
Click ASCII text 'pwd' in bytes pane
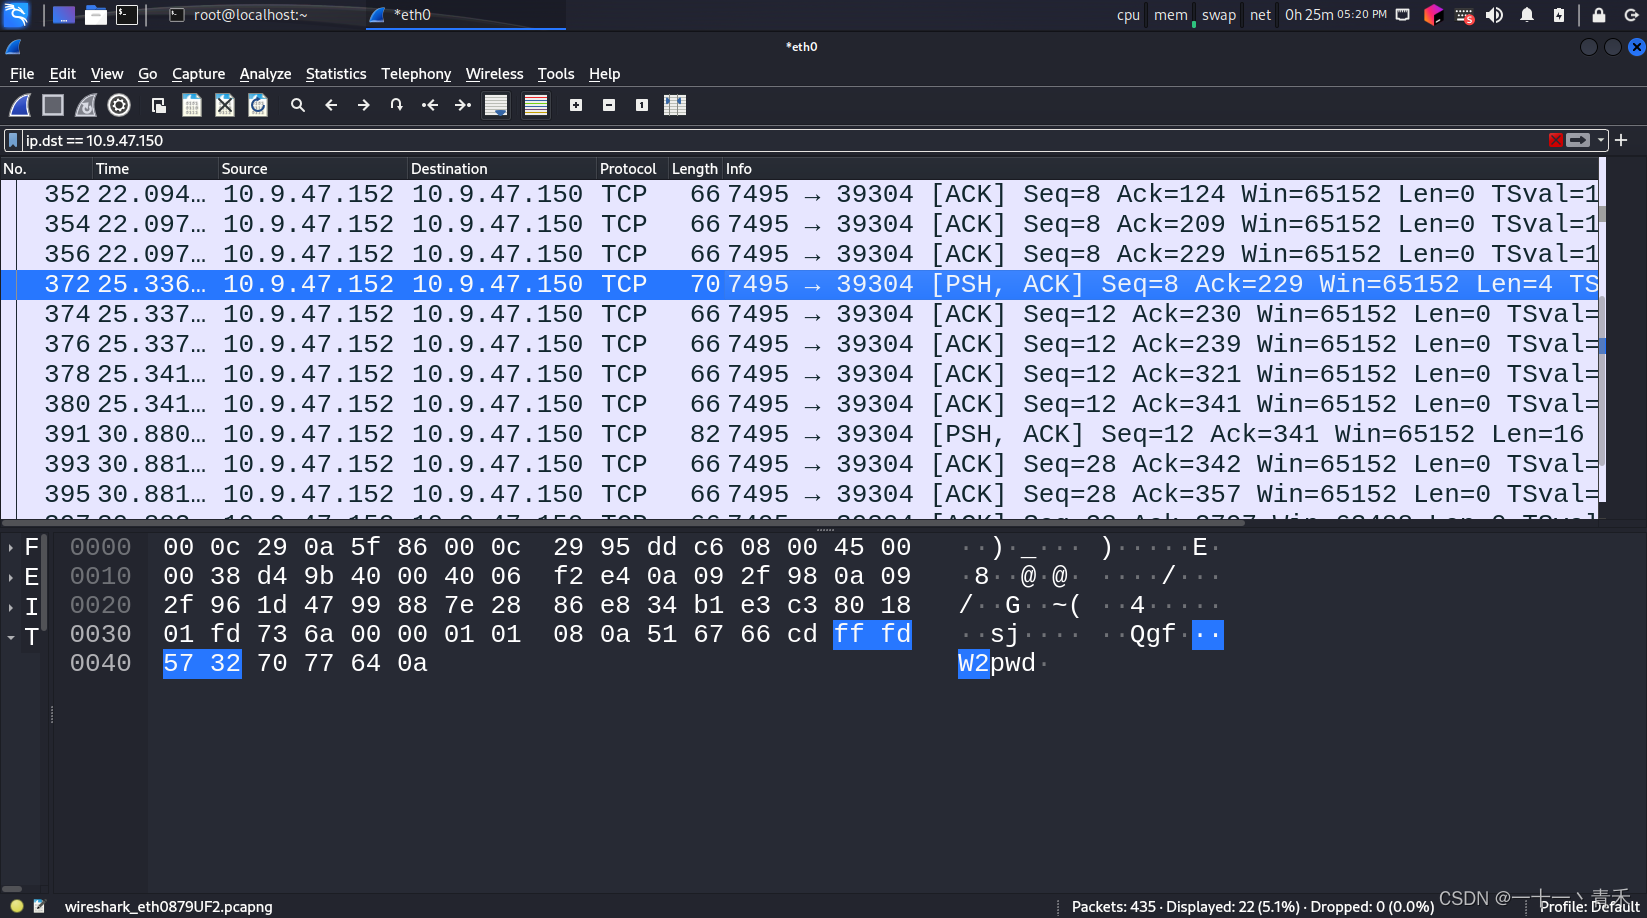(x=1013, y=663)
